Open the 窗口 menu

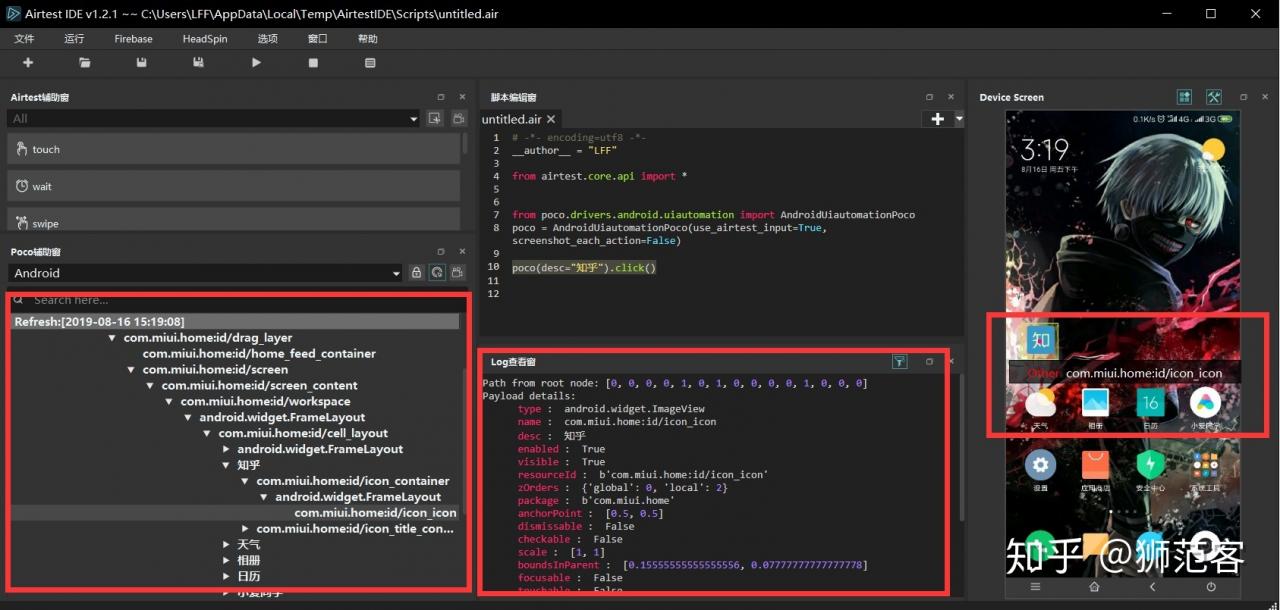pyautogui.click(x=318, y=39)
